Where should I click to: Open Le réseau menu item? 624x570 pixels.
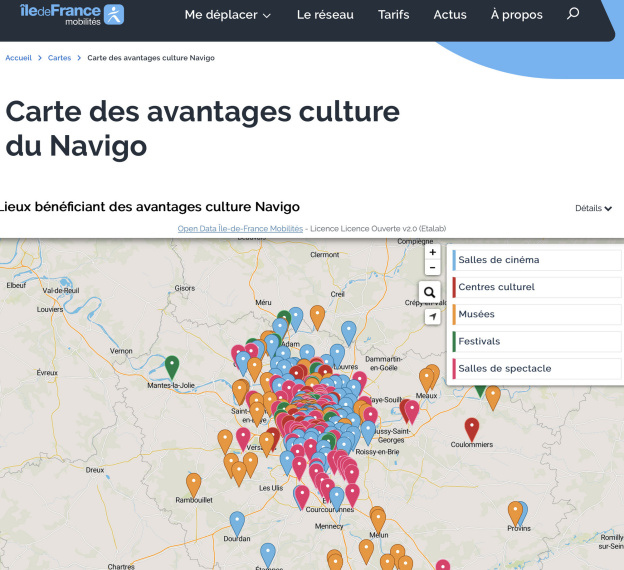point(325,15)
